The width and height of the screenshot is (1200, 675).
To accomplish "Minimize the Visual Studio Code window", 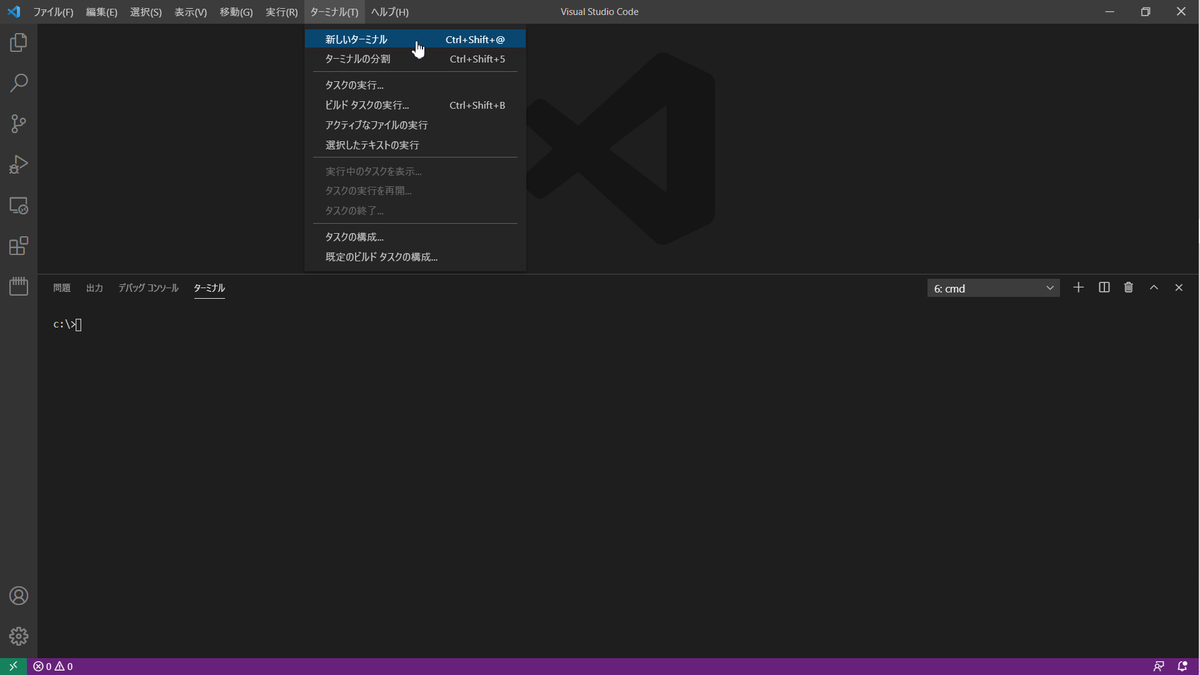I will coord(1111,12).
